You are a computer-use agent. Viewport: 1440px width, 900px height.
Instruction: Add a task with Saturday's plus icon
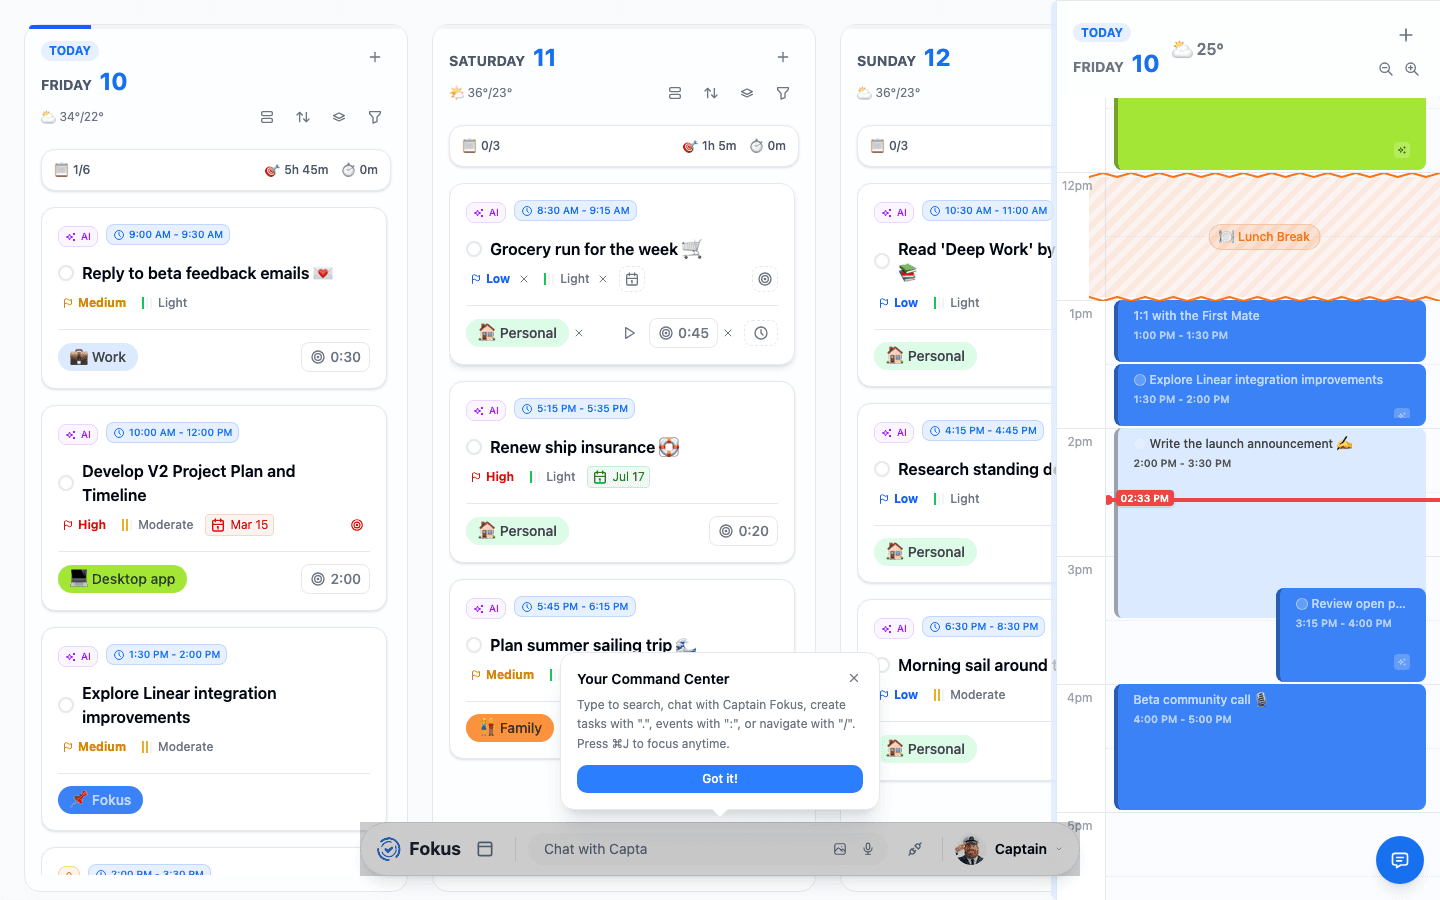783,57
